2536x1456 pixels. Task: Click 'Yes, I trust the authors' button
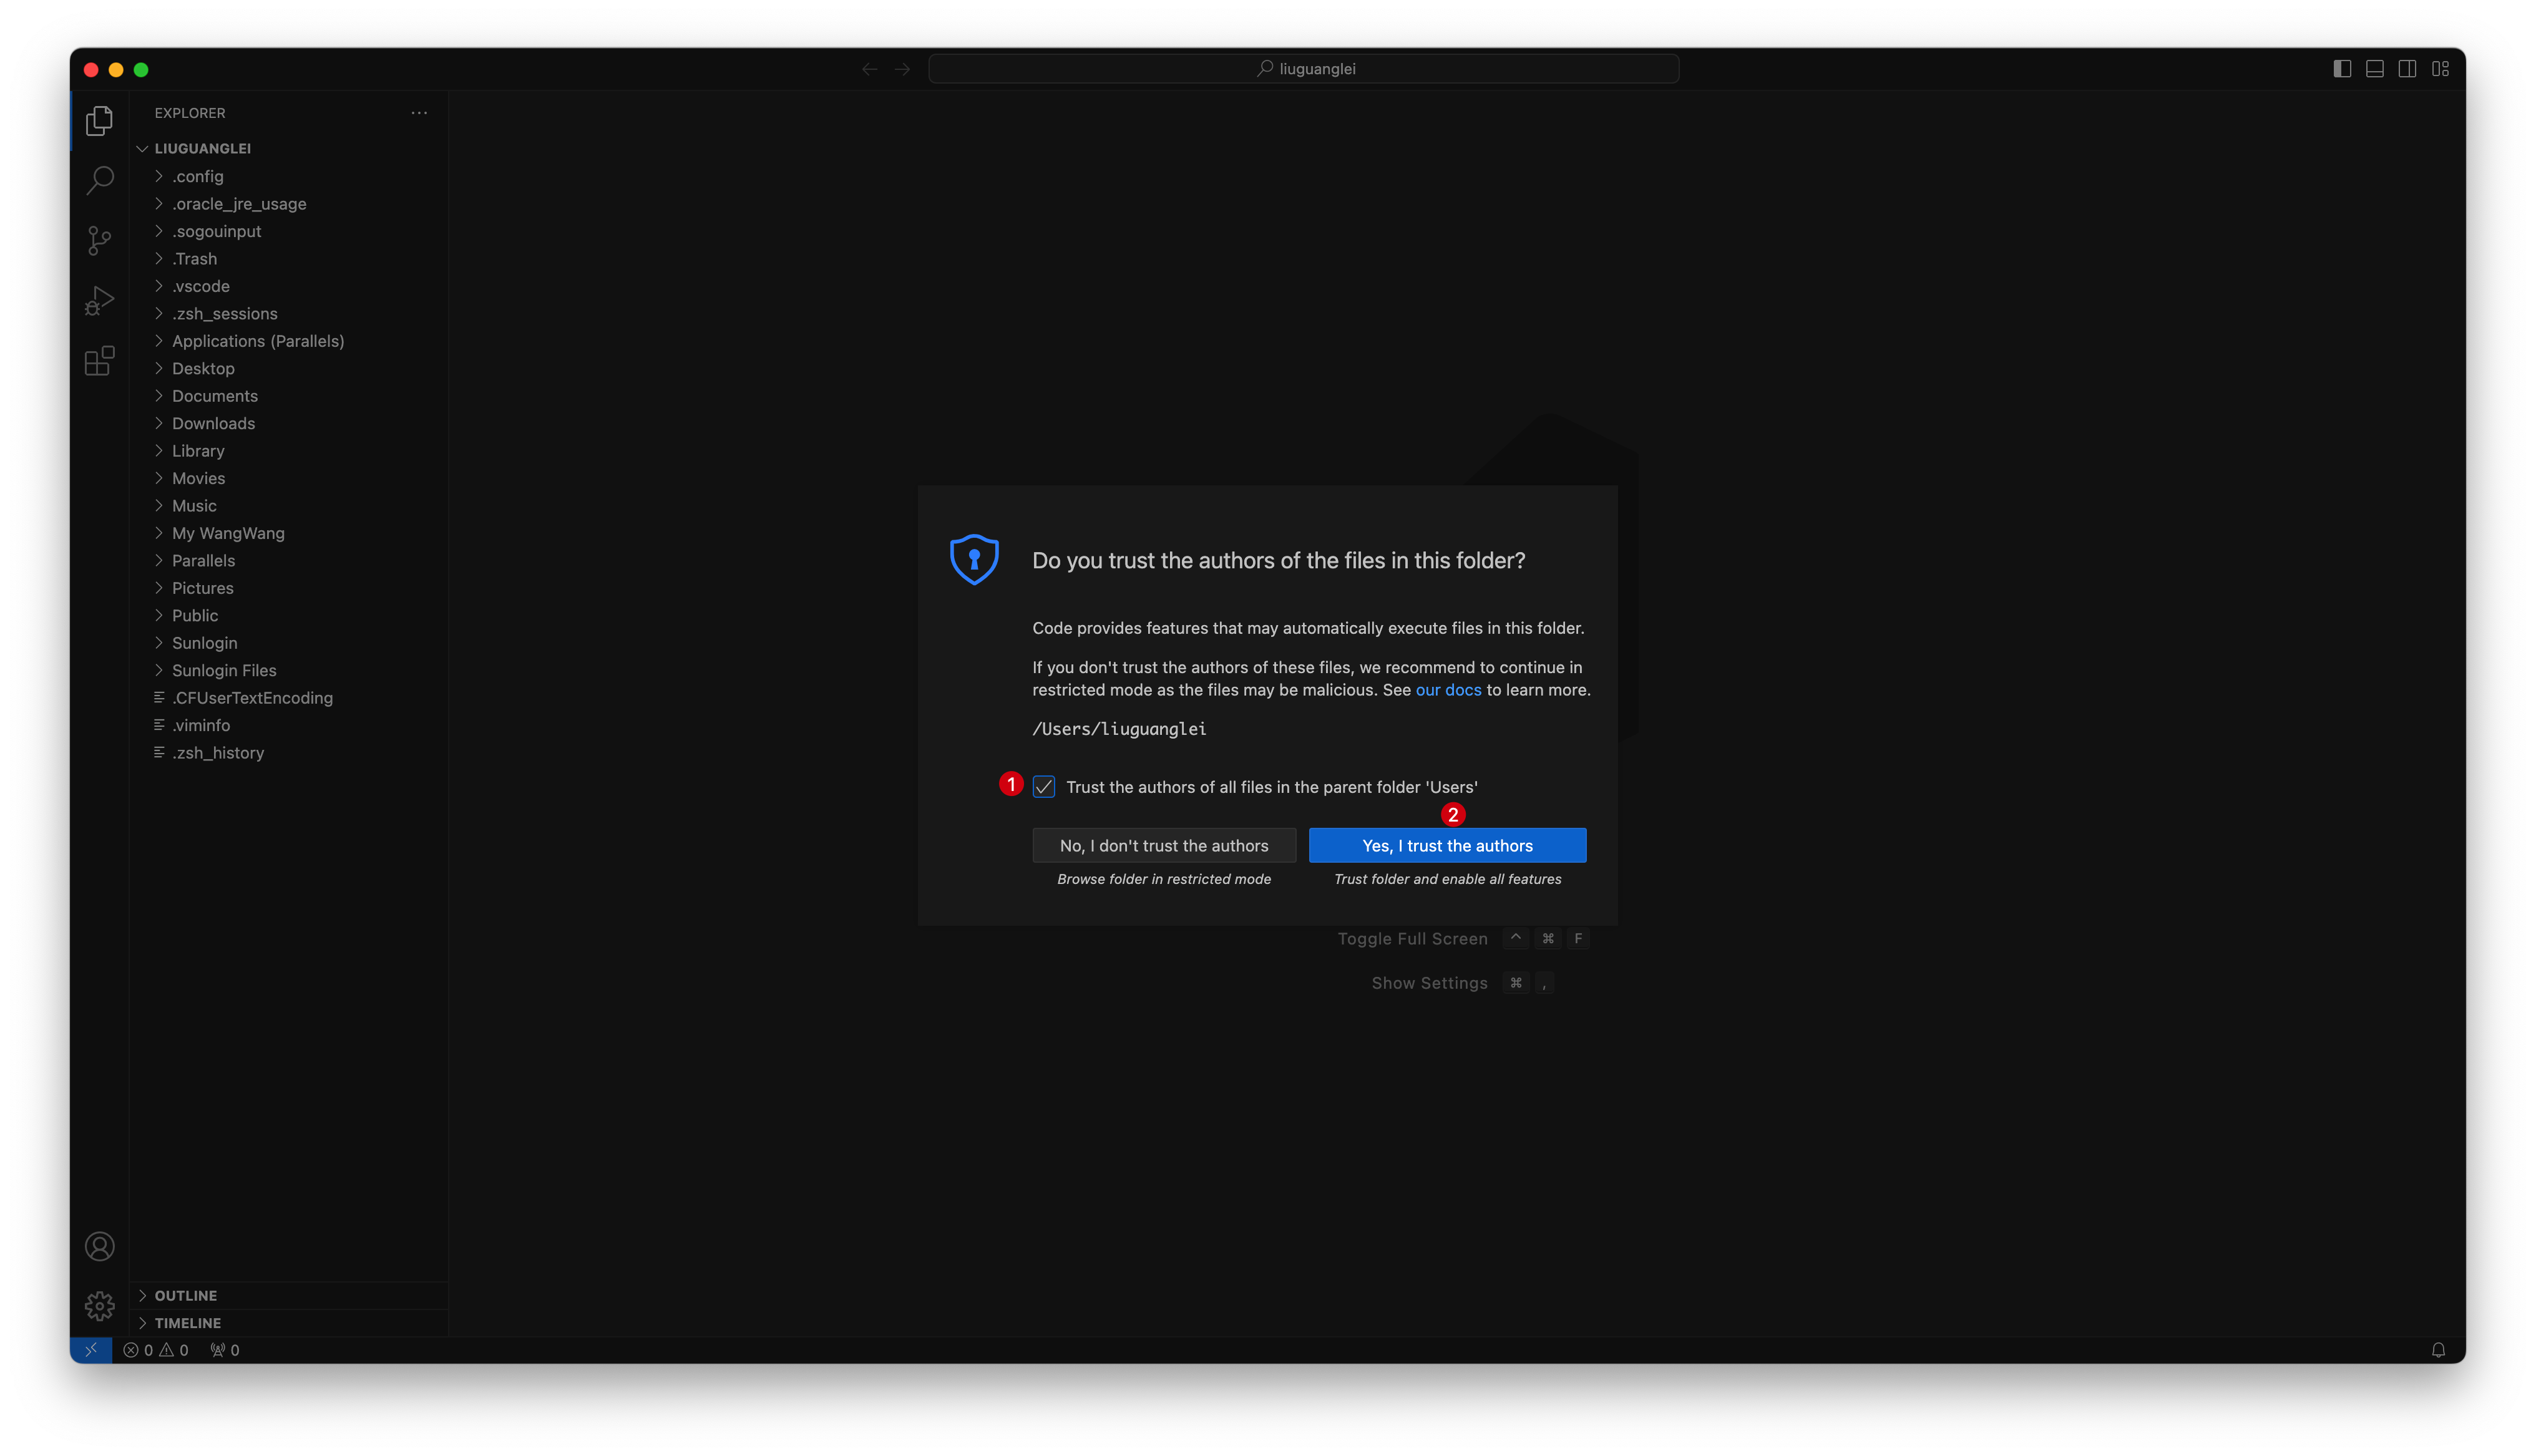click(x=1447, y=845)
